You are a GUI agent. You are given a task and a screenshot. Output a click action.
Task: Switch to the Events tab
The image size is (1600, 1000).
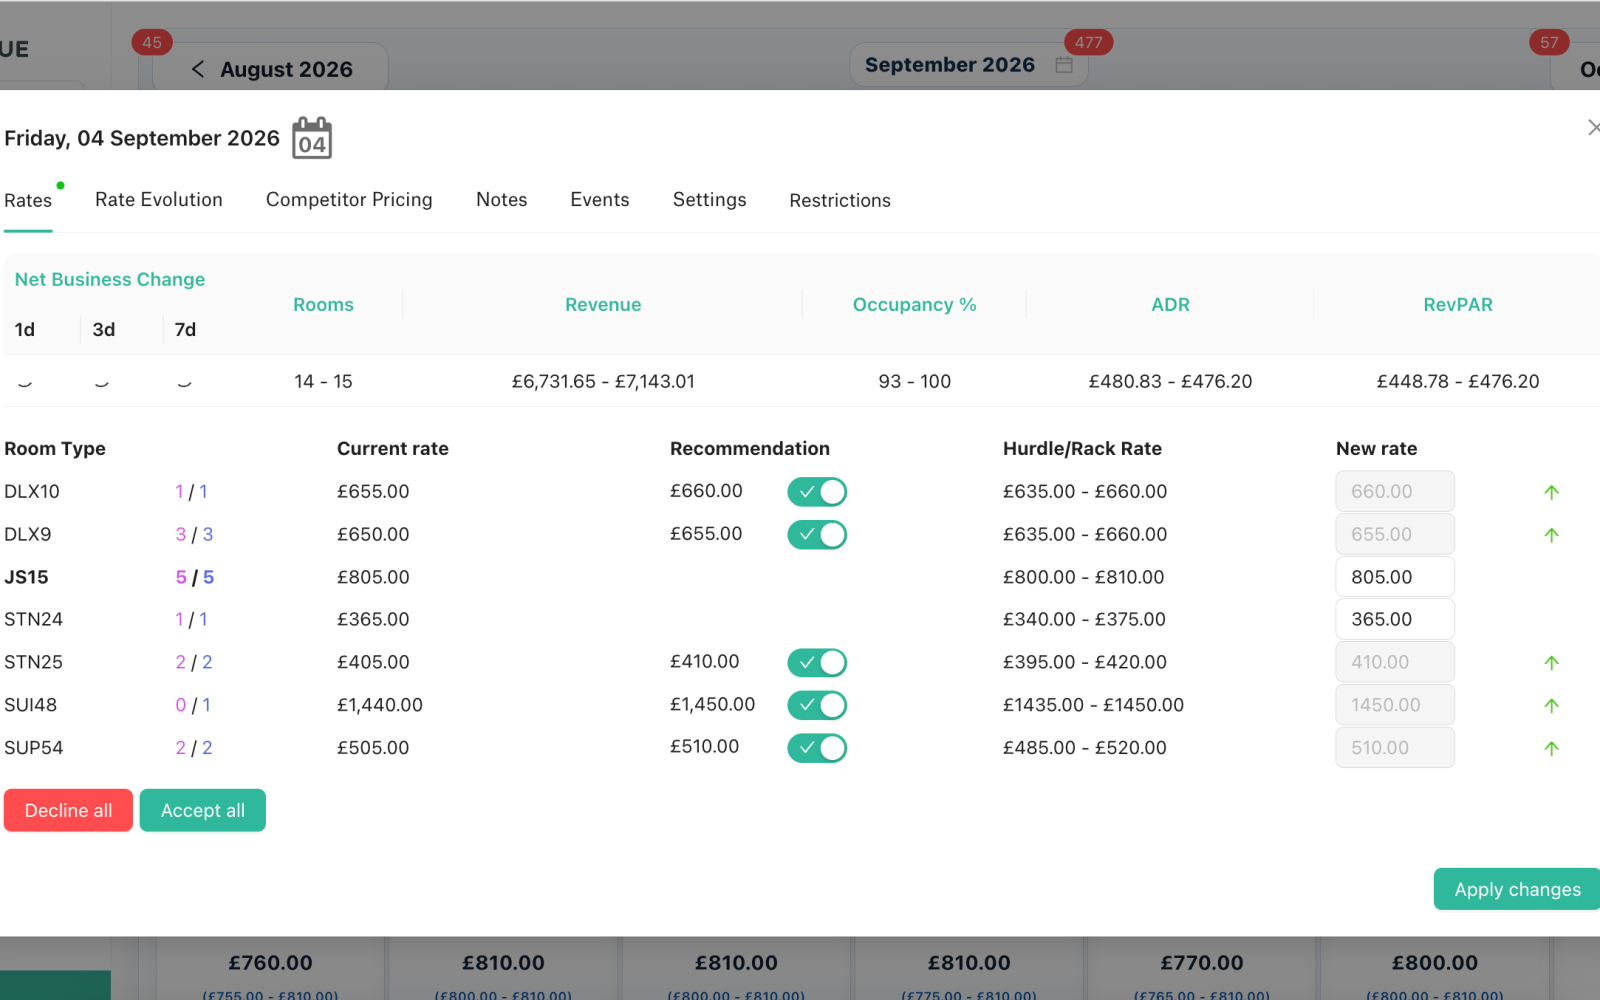[600, 200]
